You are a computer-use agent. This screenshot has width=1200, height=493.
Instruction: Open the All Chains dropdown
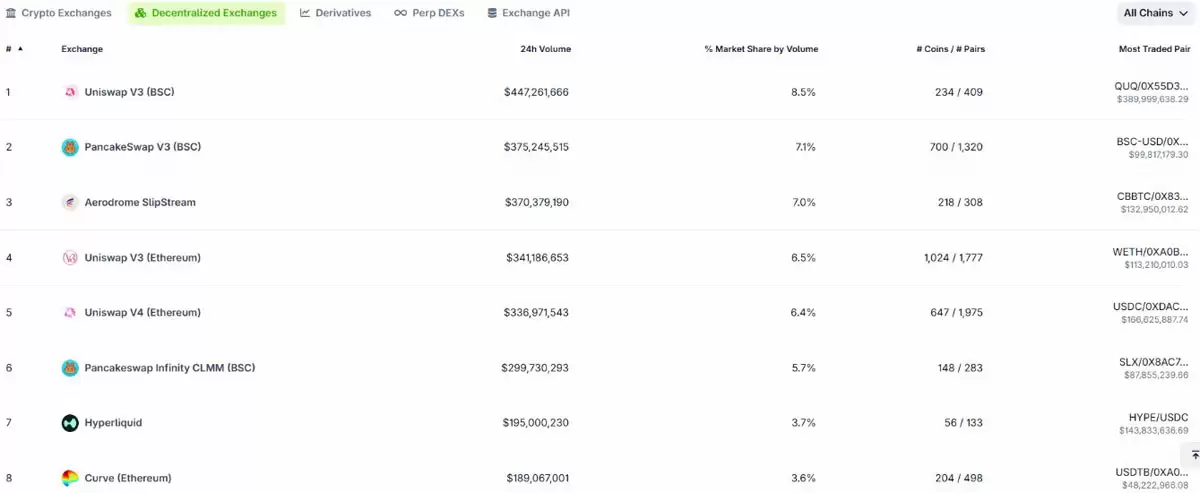tap(1155, 13)
